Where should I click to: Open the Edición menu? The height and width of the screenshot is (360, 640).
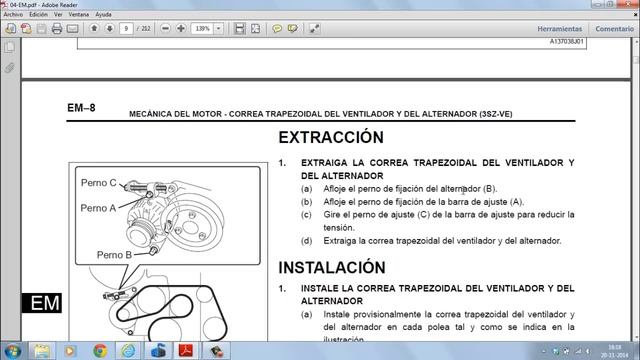38,15
